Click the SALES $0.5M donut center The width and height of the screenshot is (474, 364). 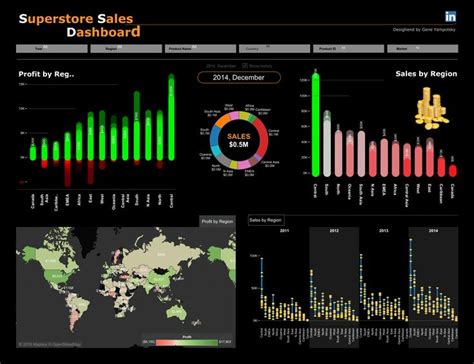(239, 140)
